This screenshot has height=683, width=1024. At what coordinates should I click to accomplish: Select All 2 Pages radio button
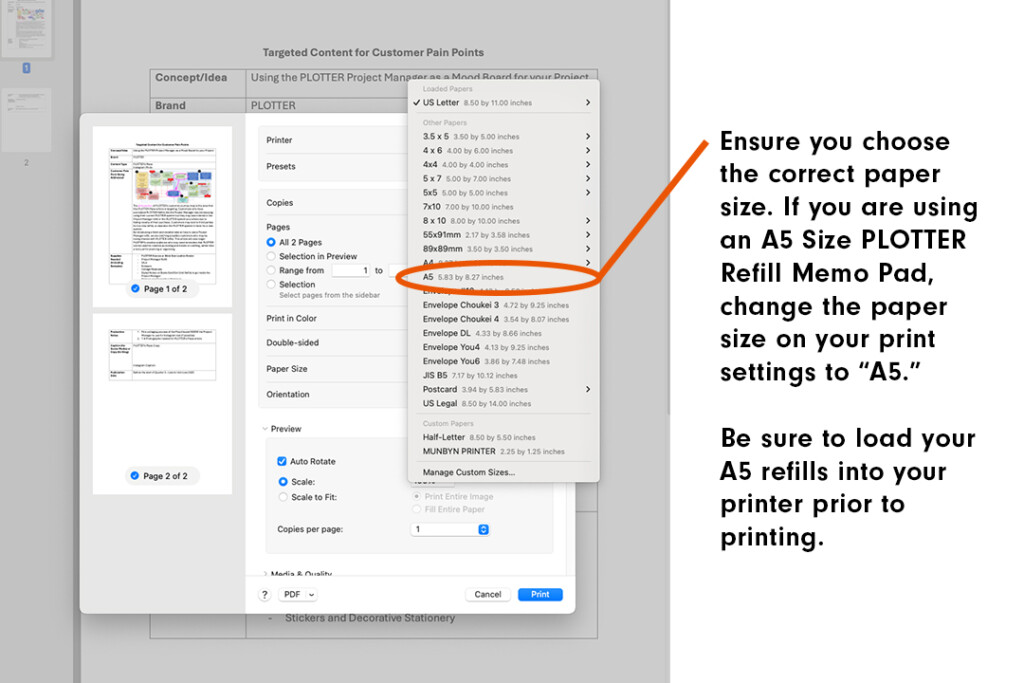click(x=271, y=242)
